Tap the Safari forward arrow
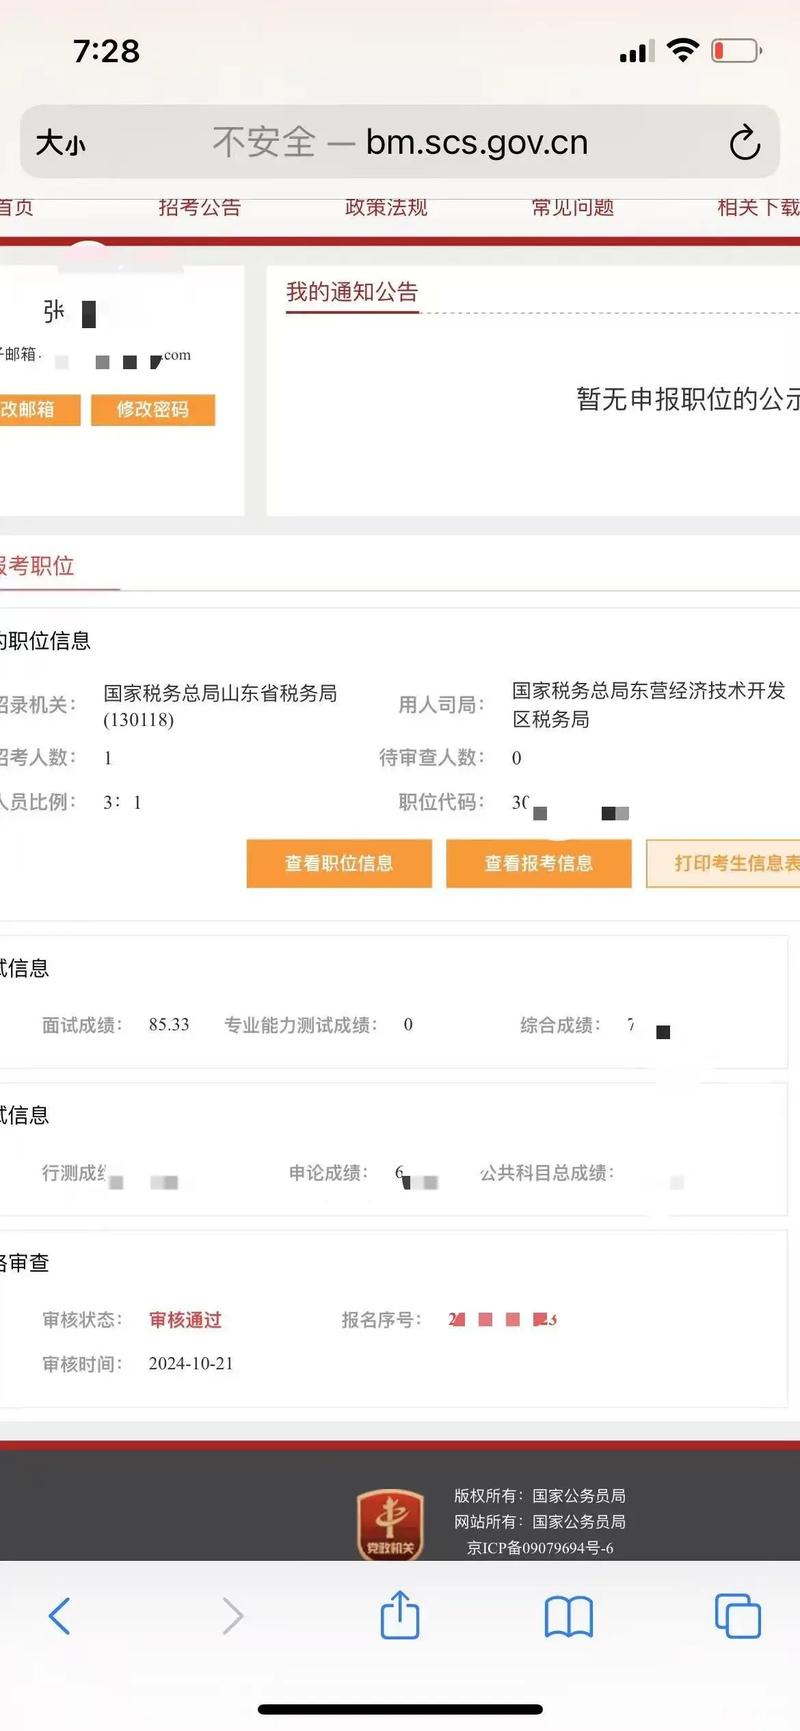Viewport: 800px width, 1731px height. click(232, 1615)
